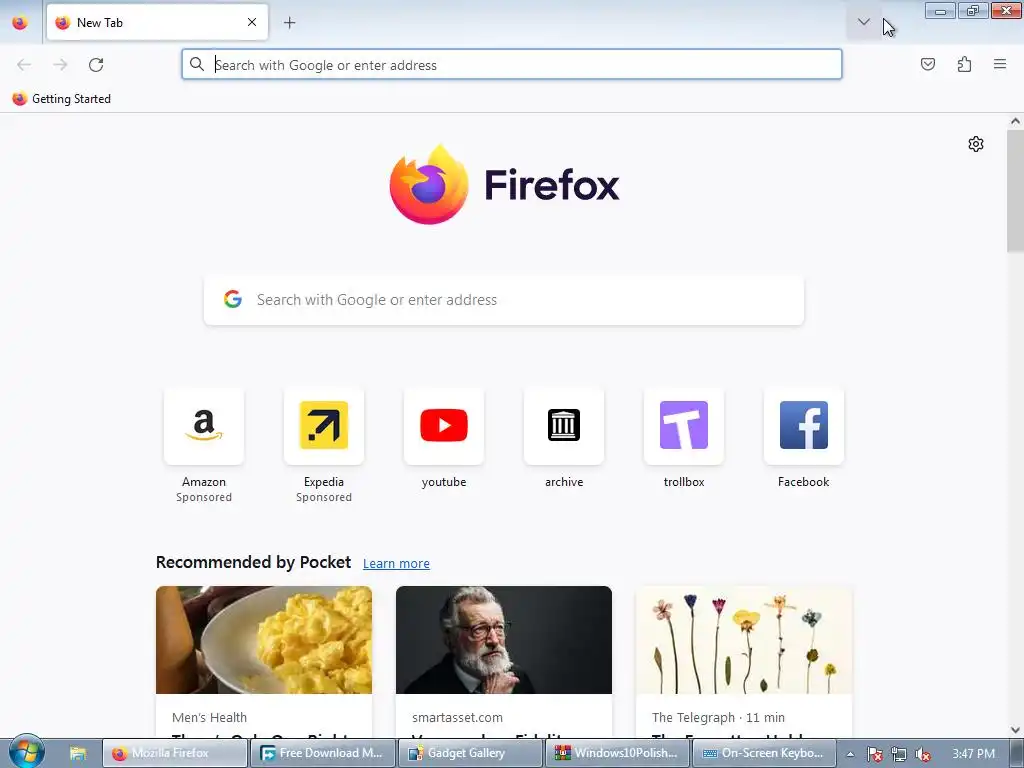Open the smartasset.com story thumbnail

[x=504, y=640]
